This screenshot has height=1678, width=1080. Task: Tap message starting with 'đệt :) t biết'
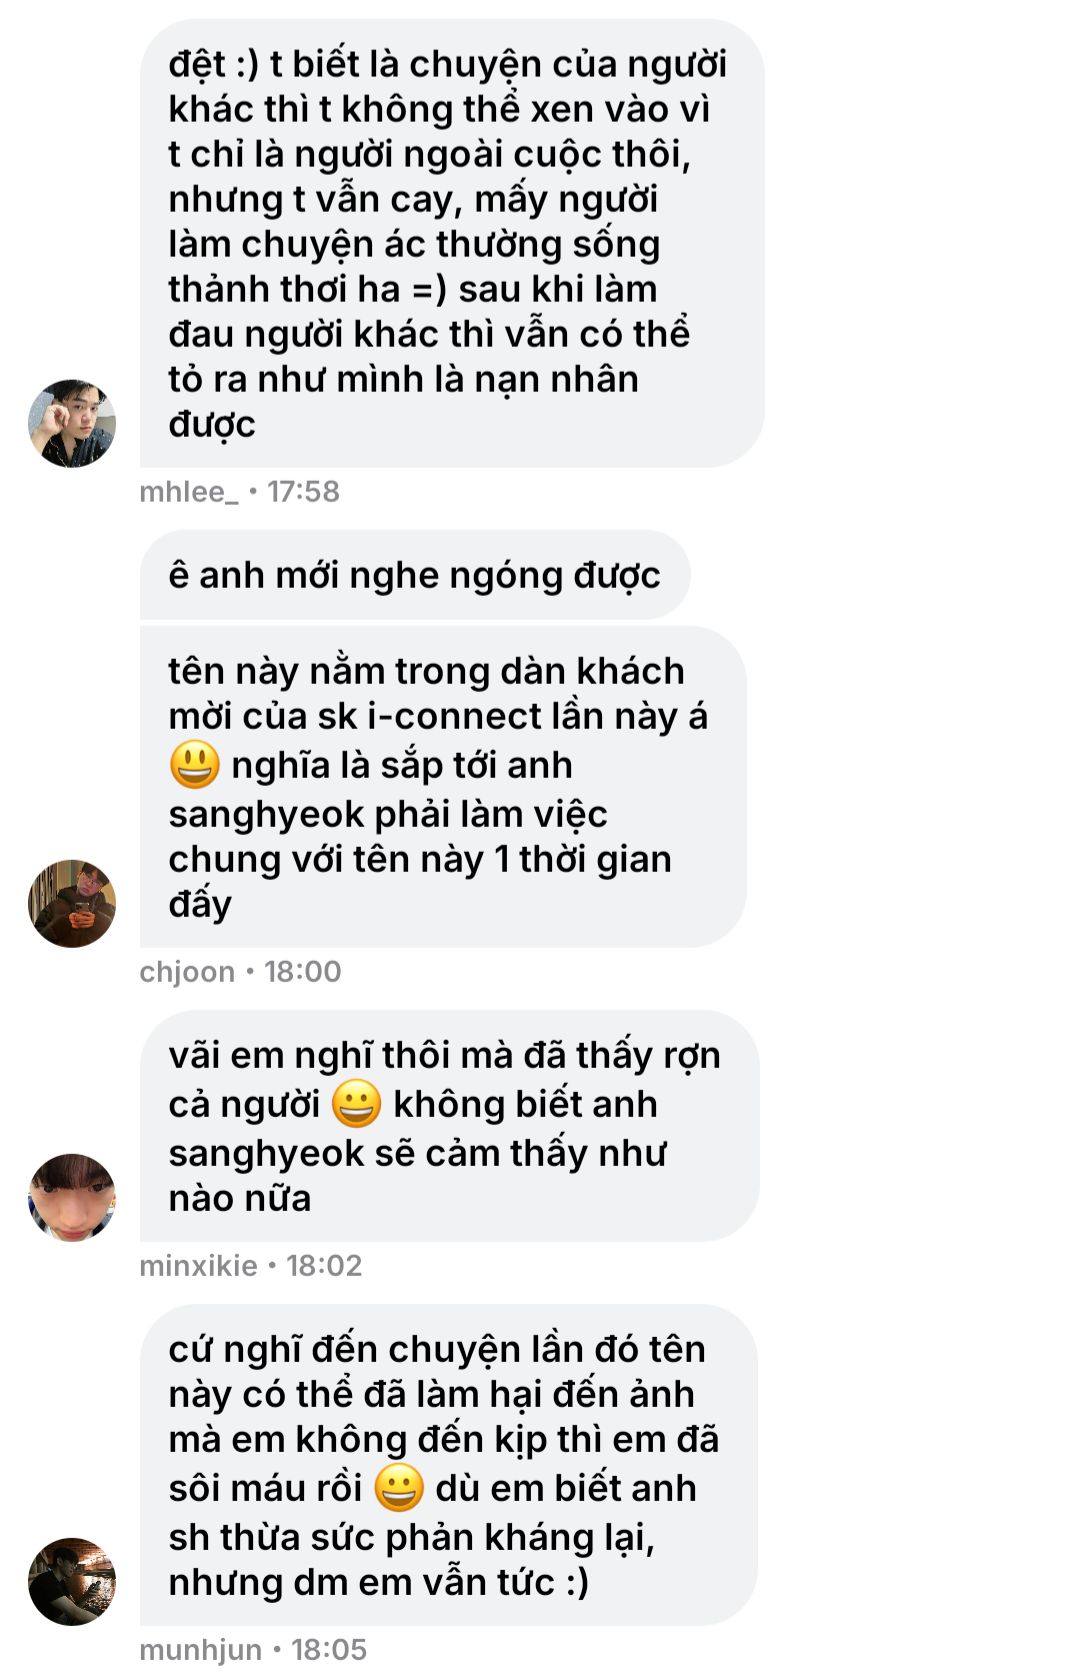tap(452, 243)
